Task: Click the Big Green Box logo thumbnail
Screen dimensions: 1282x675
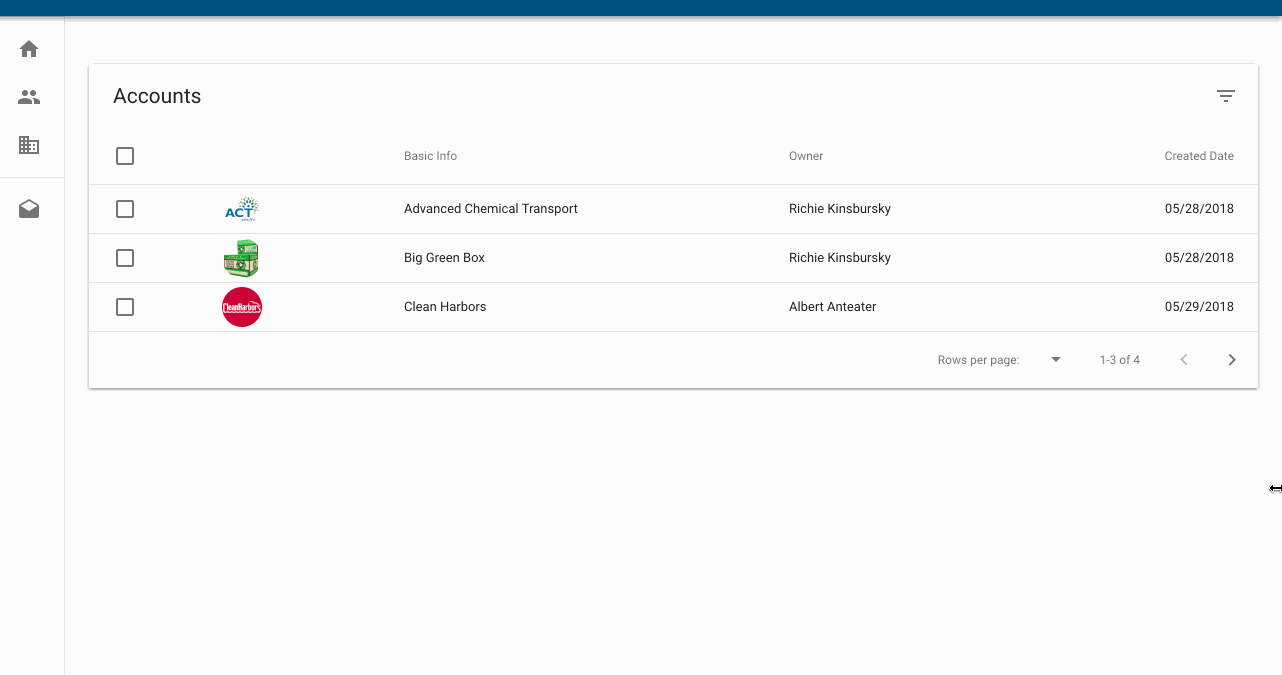Action: (242, 257)
